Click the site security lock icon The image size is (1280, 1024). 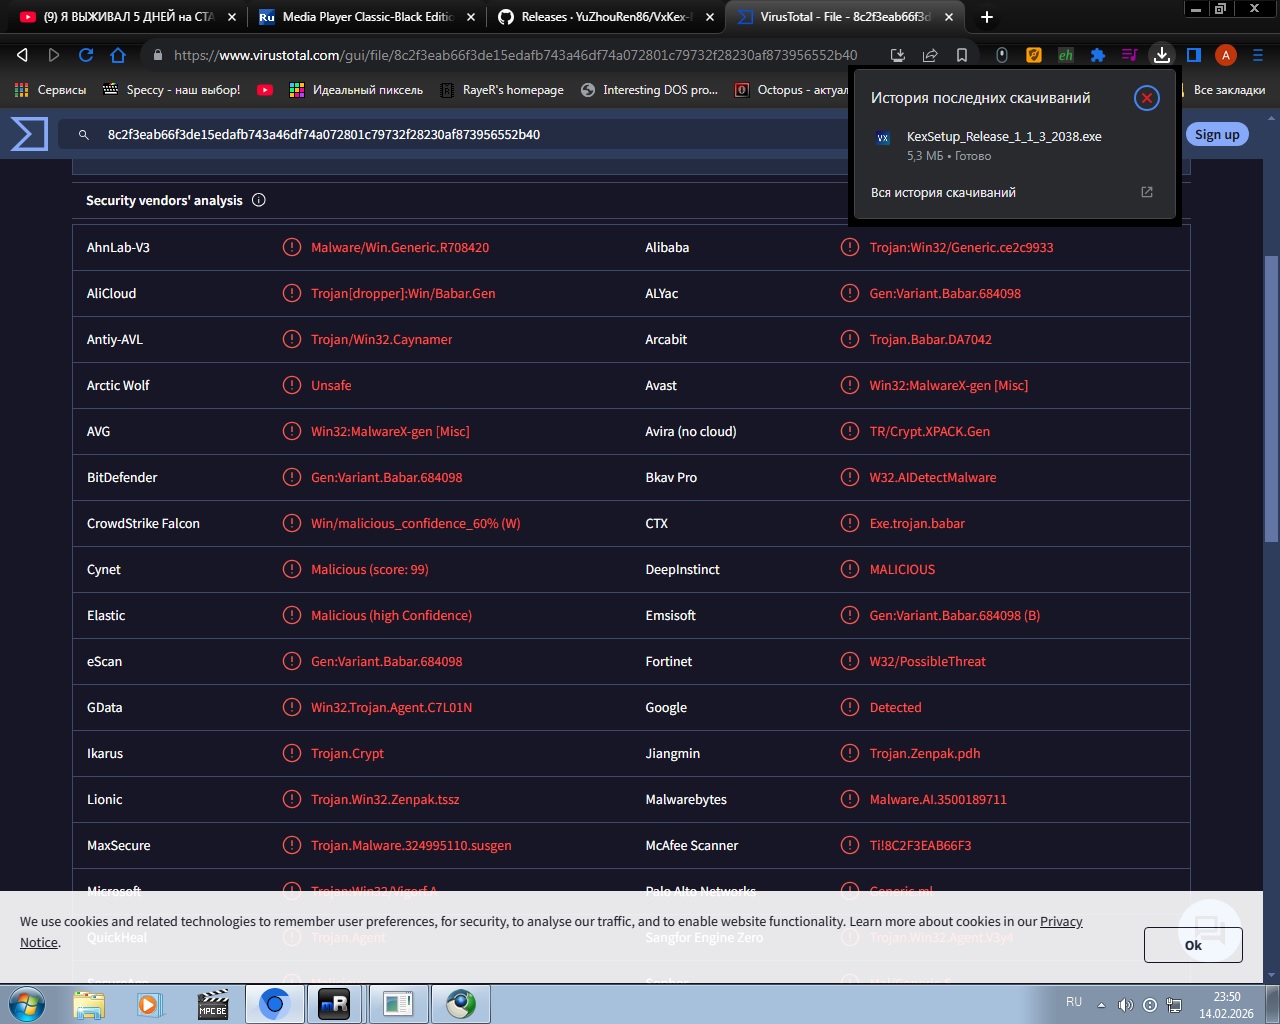157,55
